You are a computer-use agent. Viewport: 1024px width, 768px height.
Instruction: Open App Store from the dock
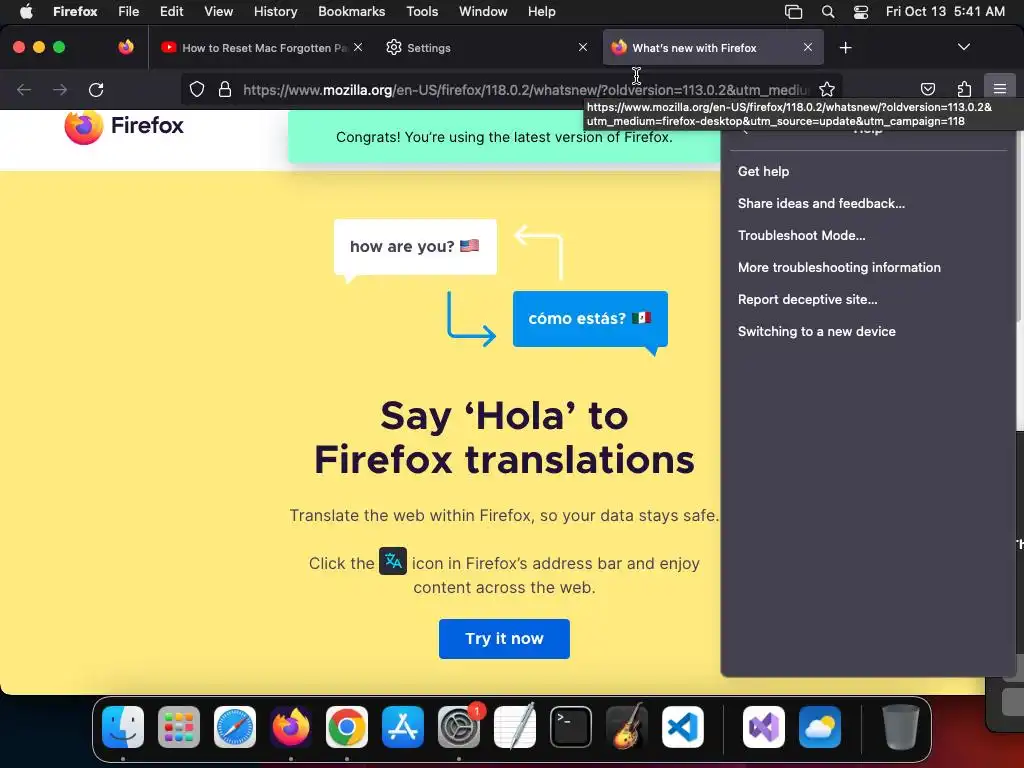(x=403, y=727)
